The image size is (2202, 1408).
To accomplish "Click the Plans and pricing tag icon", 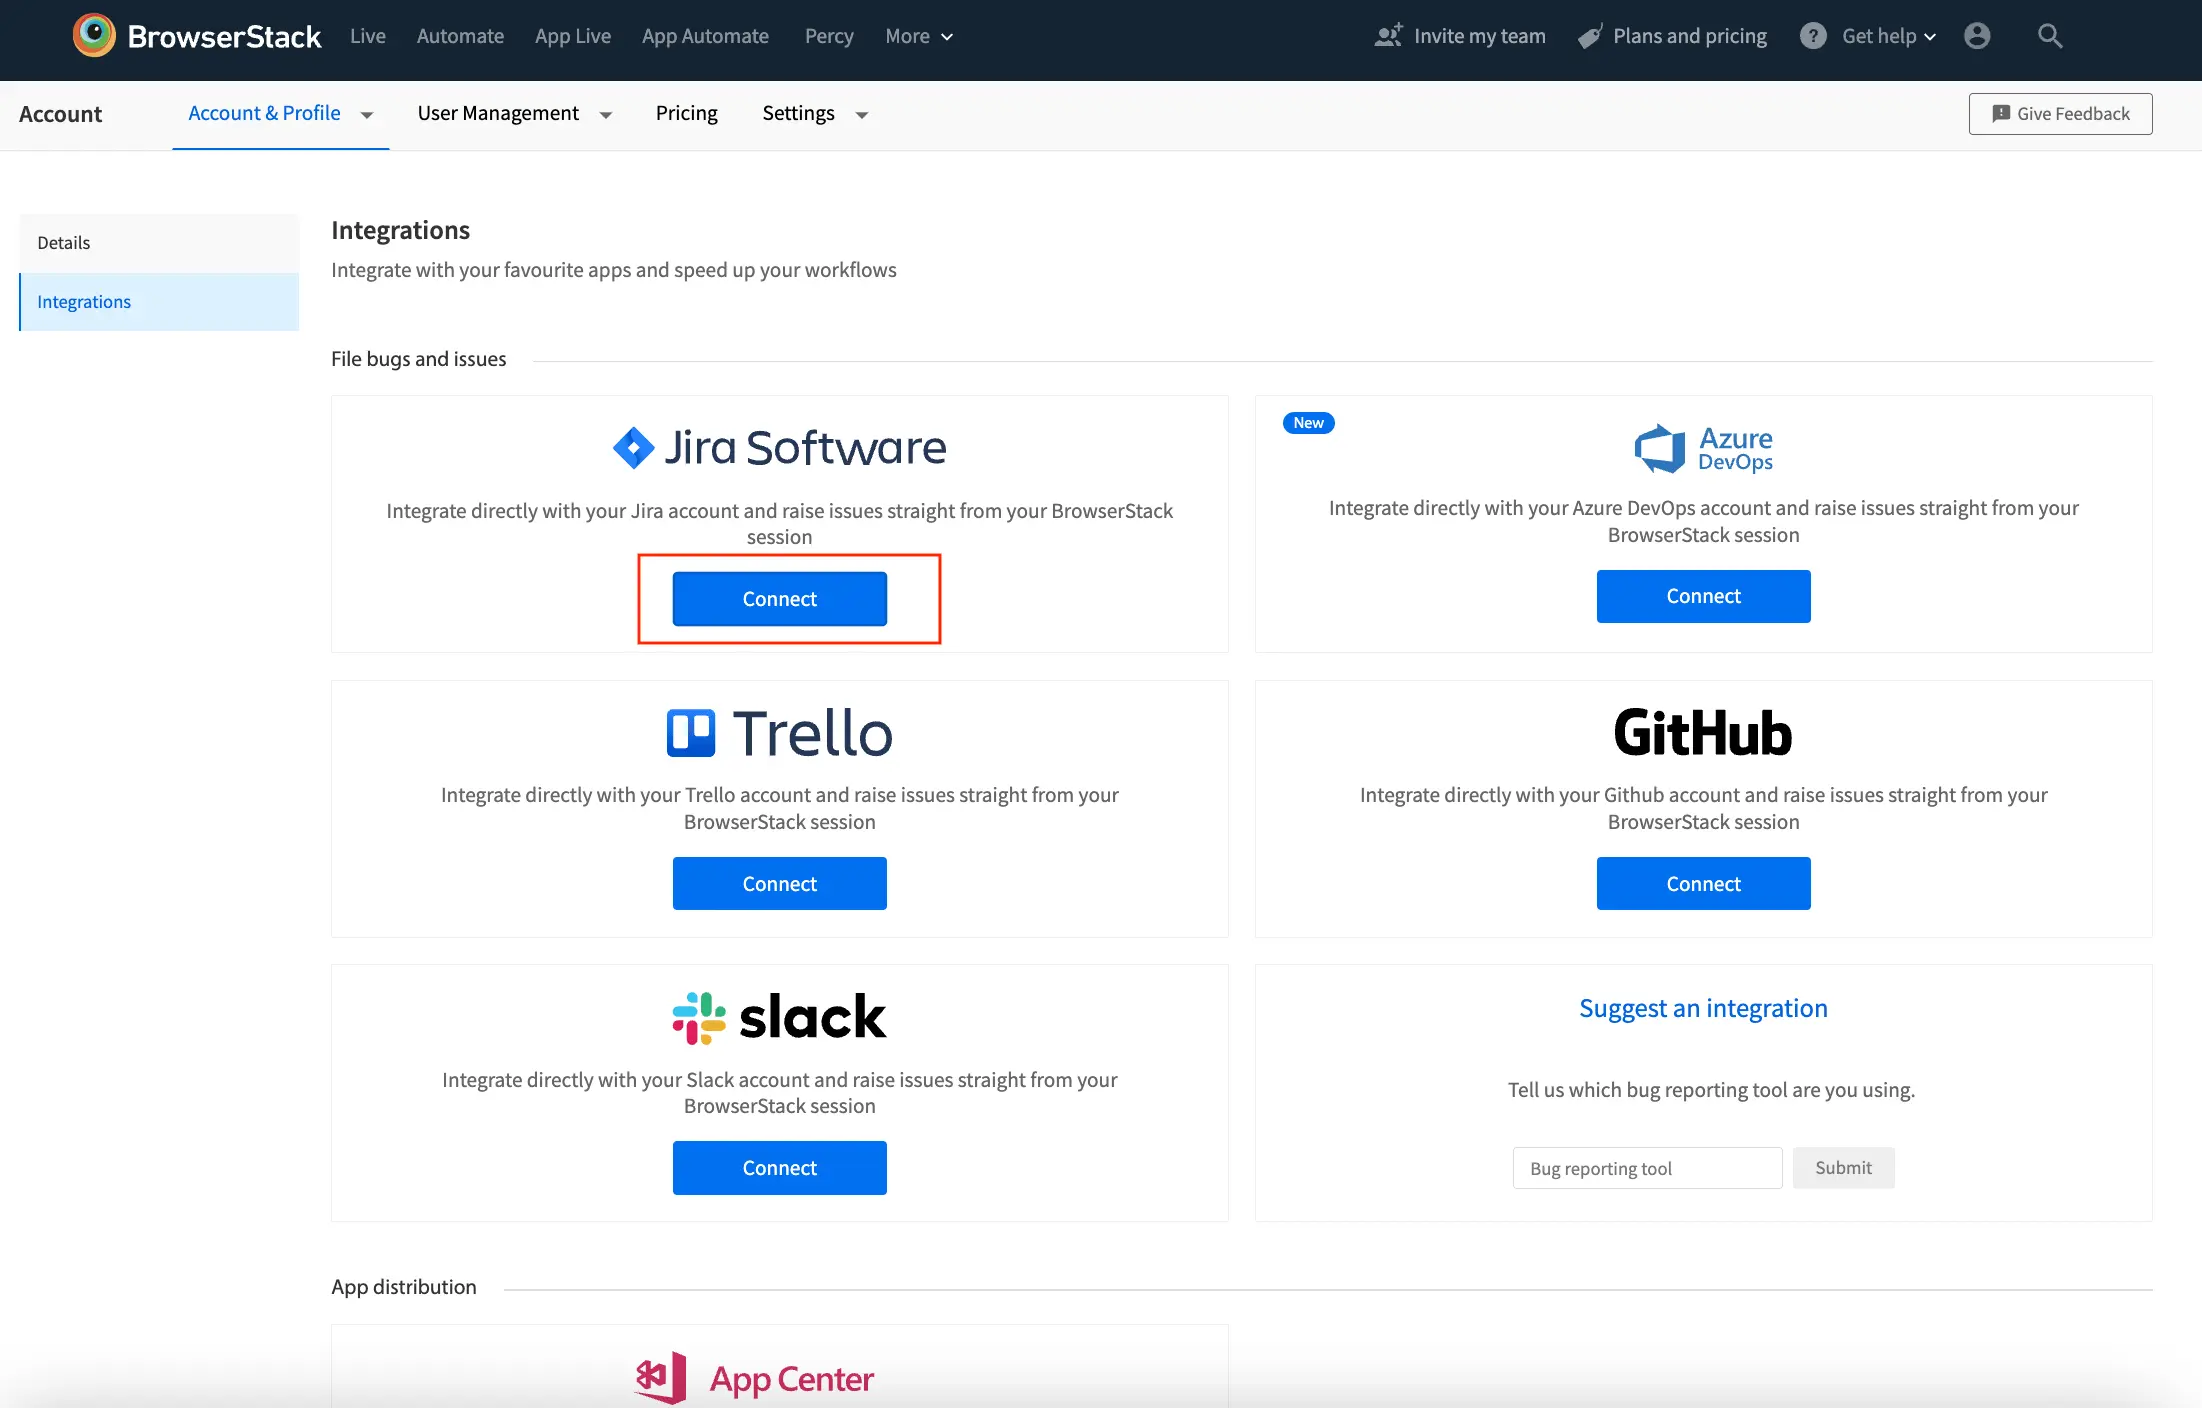I will pyautogui.click(x=1590, y=37).
